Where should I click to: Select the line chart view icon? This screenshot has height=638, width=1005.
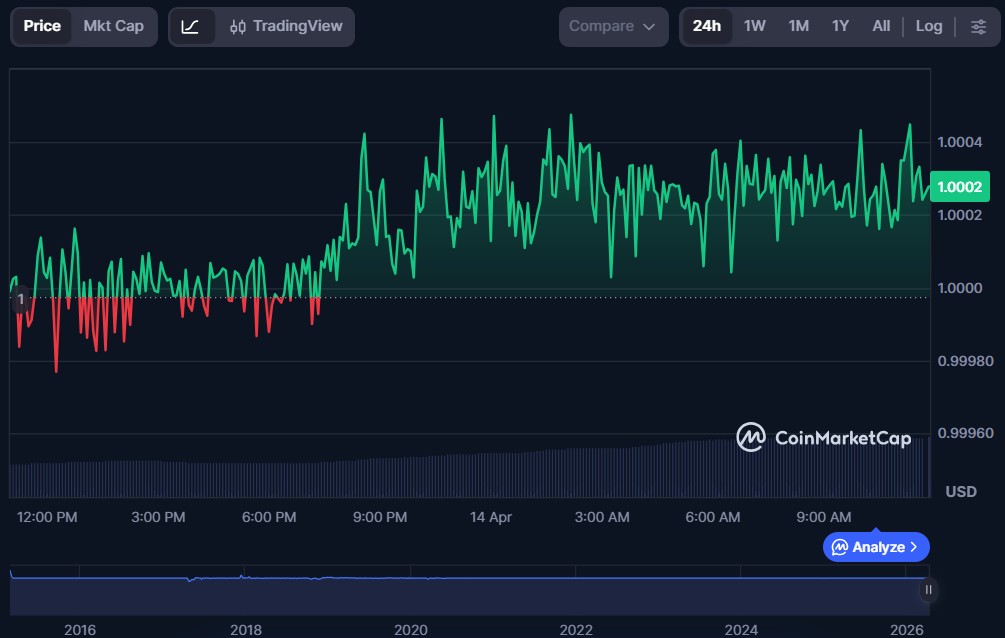click(x=190, y=27)
